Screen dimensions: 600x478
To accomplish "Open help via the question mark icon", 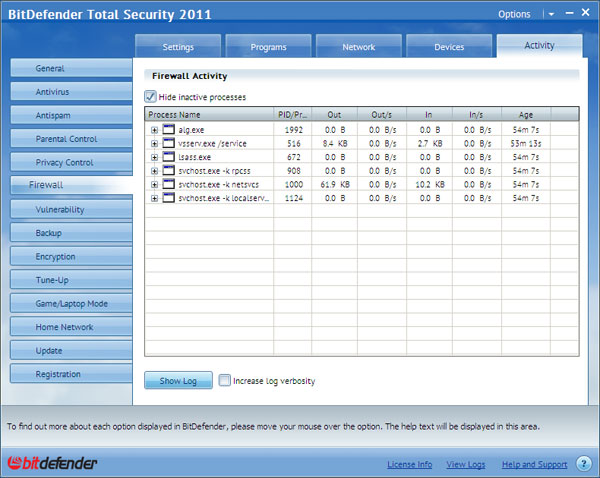I will (x=584, y=464).
